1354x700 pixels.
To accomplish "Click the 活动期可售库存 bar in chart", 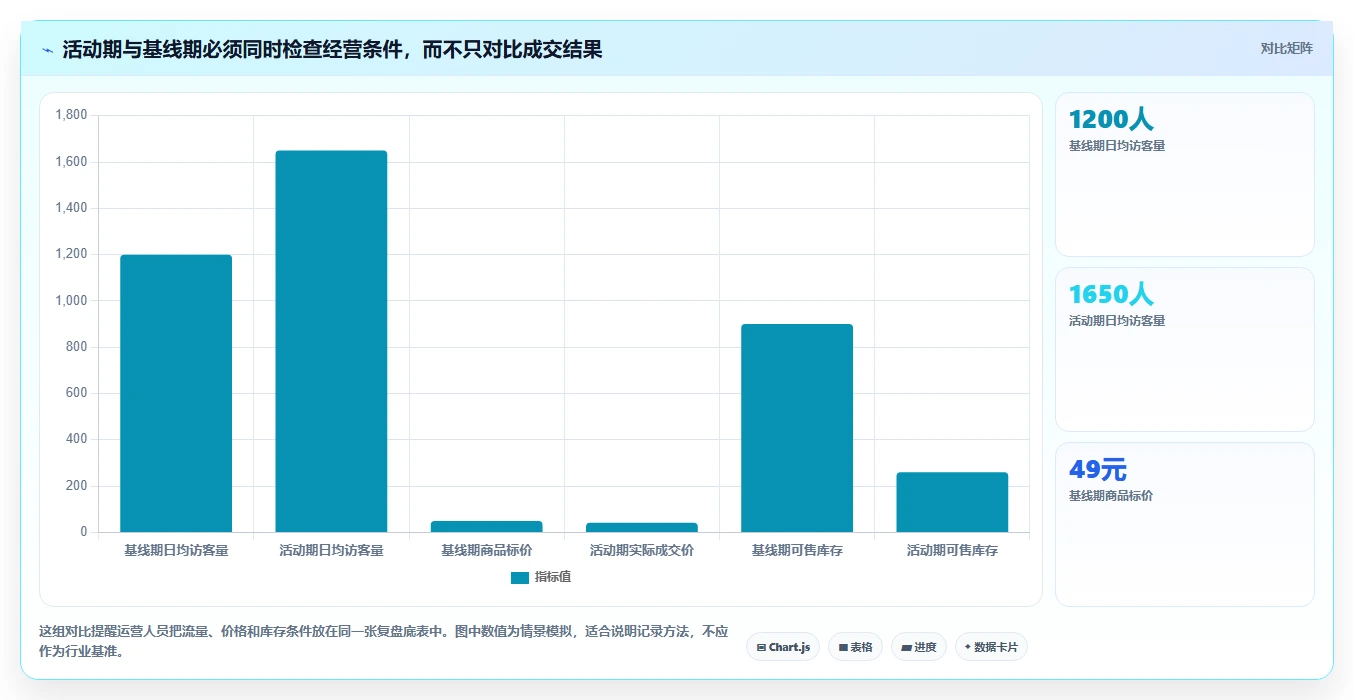I will point(952,502).
